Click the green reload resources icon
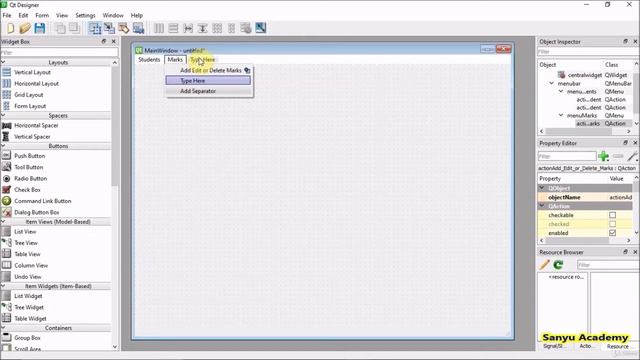The height and width of the screenshot is (360, 640). (558, 265)
